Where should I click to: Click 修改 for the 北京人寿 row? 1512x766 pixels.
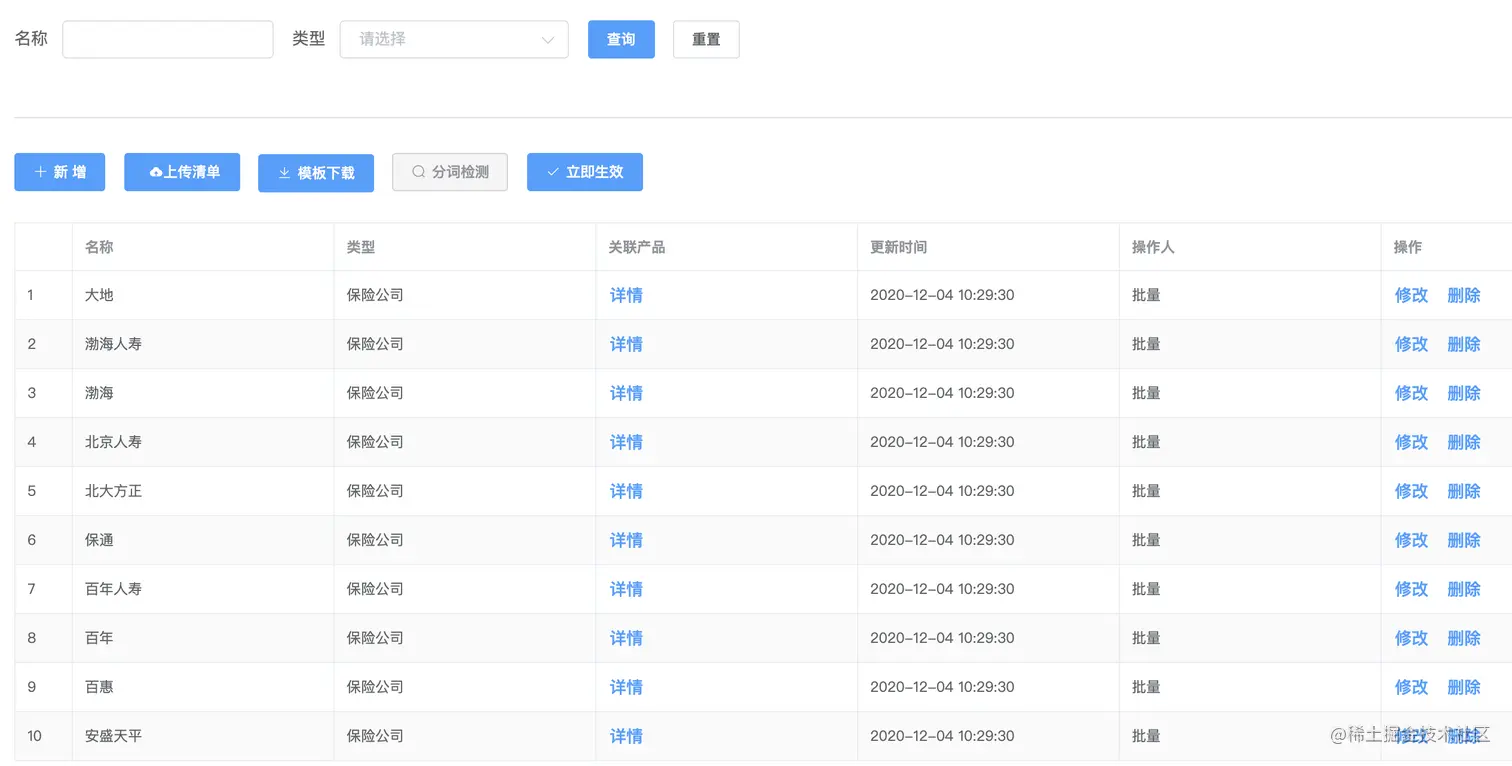click(x=1411, y=442)
